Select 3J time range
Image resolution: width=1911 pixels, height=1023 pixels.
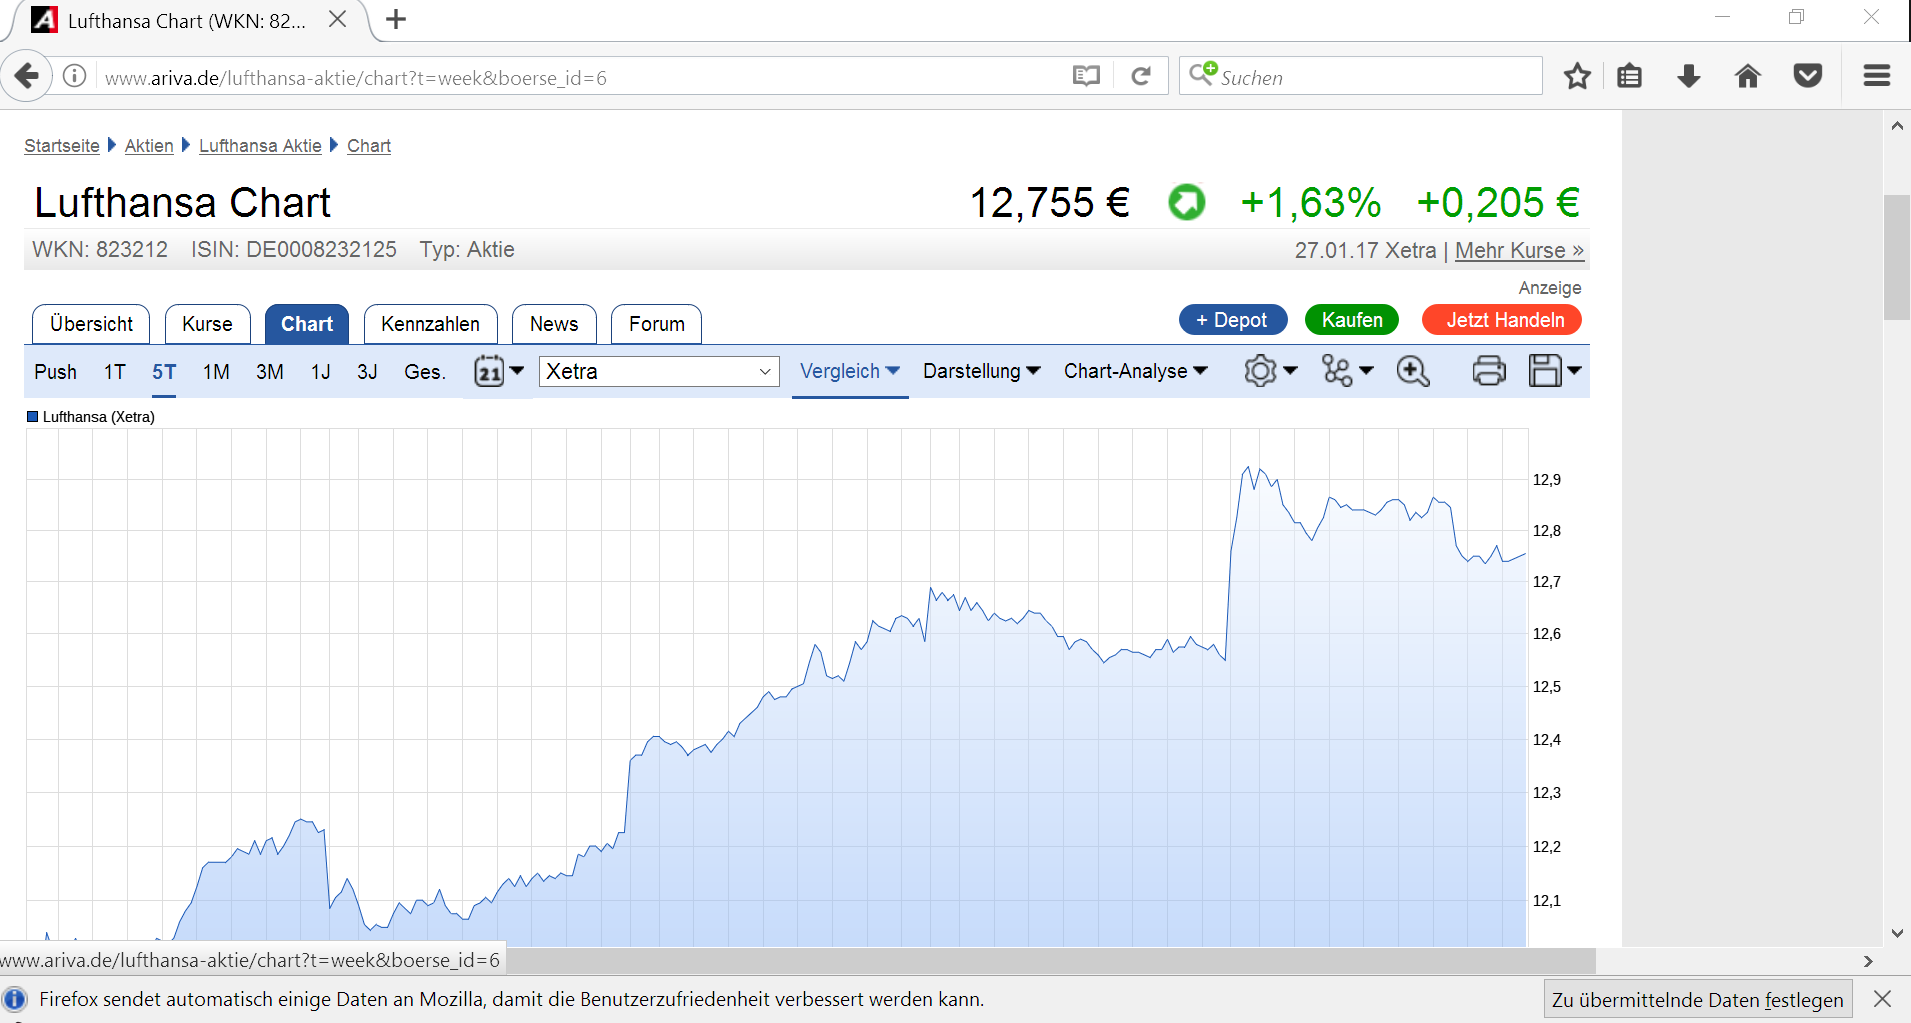(367, 372)
